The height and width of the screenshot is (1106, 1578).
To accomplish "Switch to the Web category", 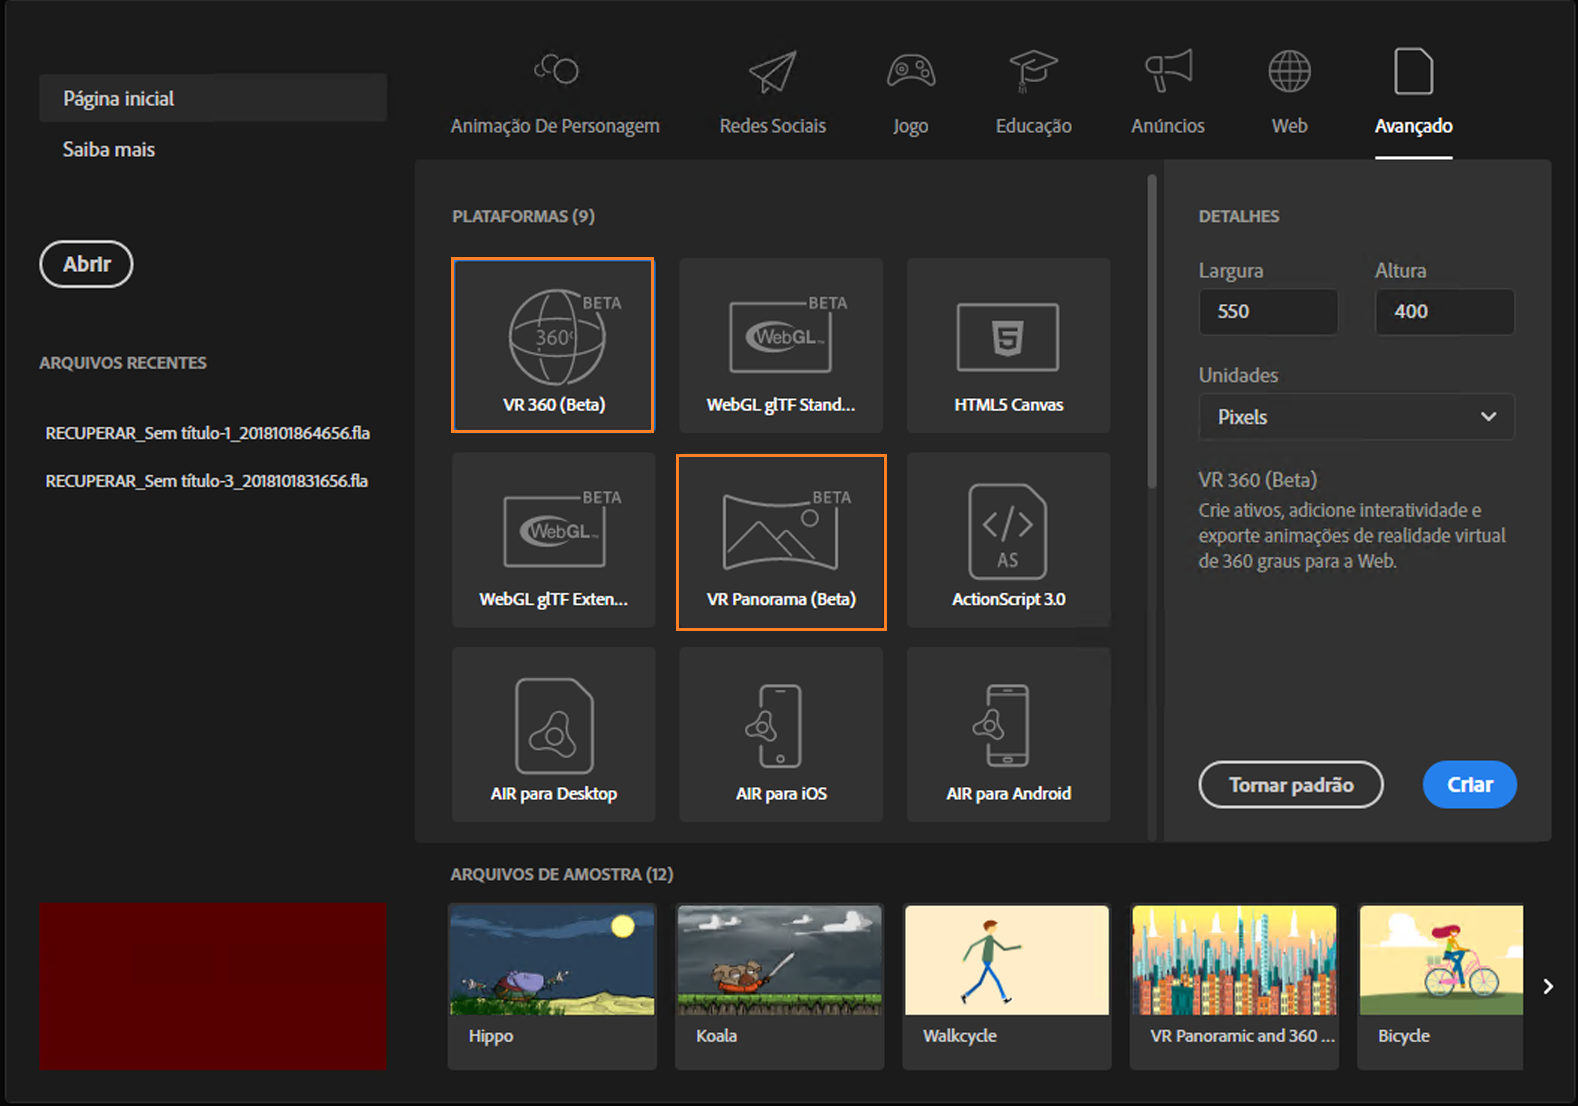I will point(1289,95).
